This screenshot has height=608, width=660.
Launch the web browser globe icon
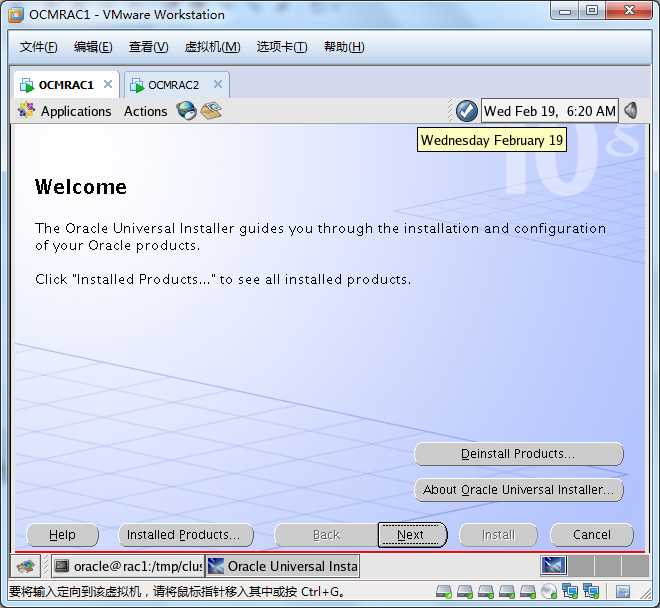click(x=186, y=111)
